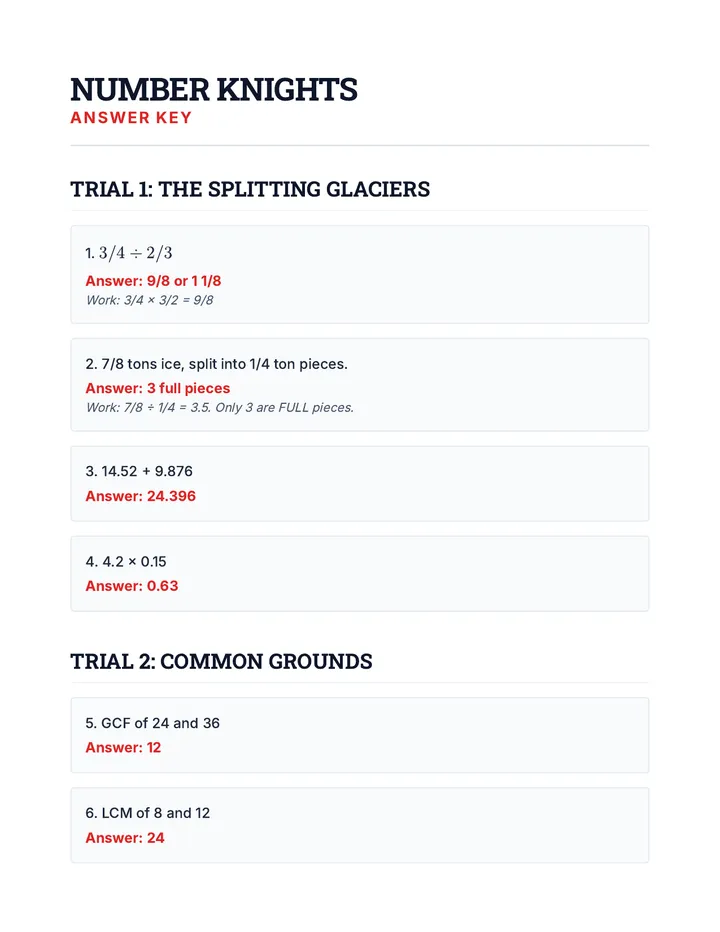
Task: Click question 5 GCF of 24 and 36
Action: pyautogui.click(x=153, y=723)
